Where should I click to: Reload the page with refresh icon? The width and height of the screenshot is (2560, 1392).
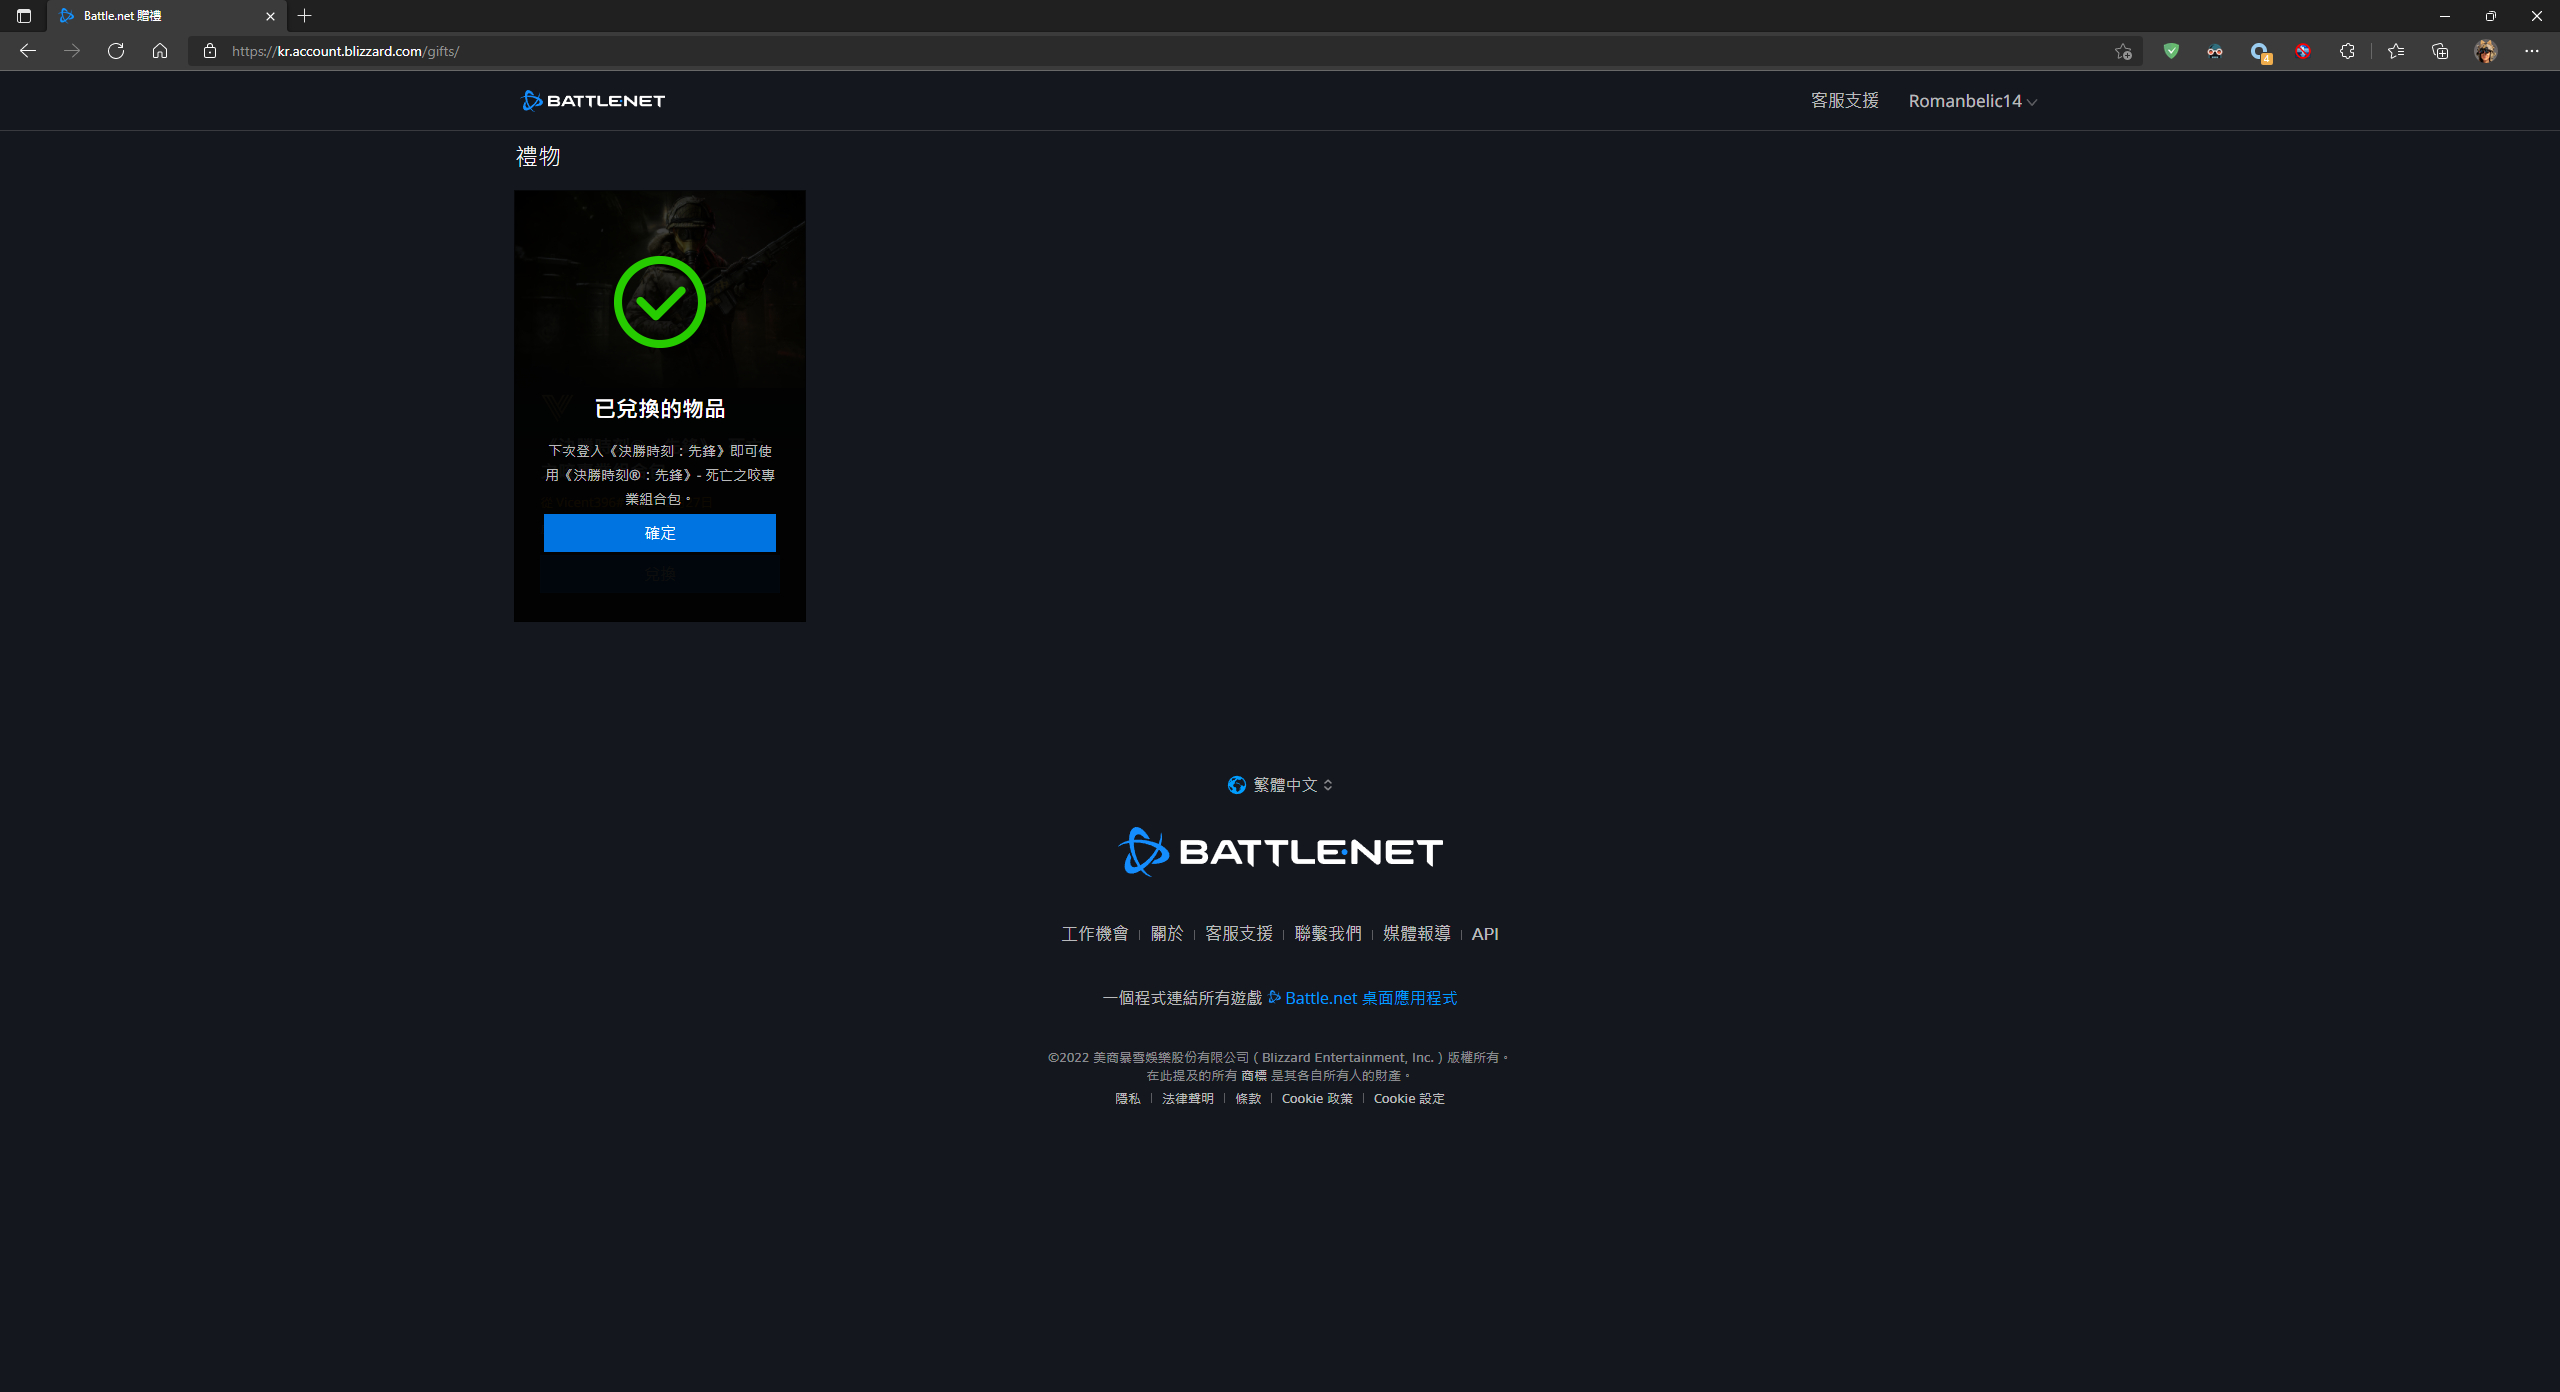click(x=116, y=51)
